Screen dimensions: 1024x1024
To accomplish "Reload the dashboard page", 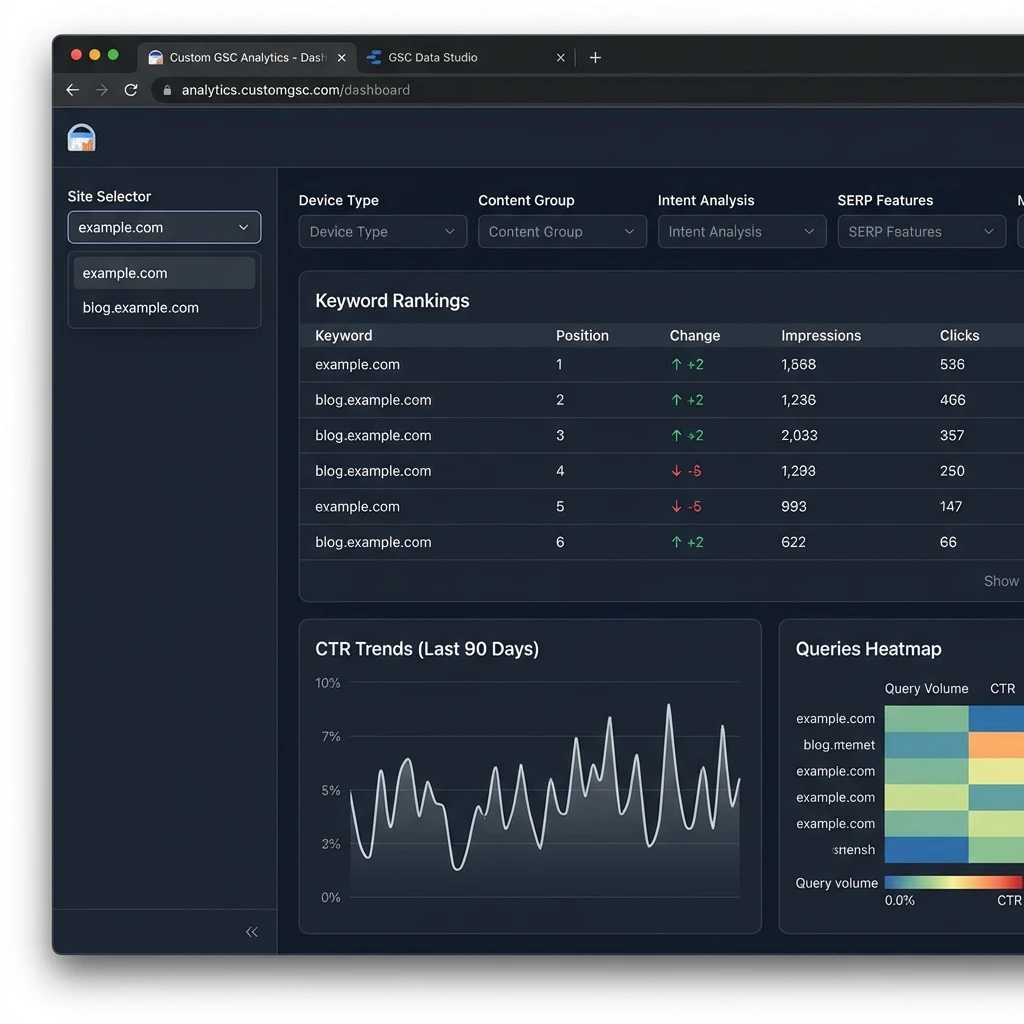I will [131, 90].
